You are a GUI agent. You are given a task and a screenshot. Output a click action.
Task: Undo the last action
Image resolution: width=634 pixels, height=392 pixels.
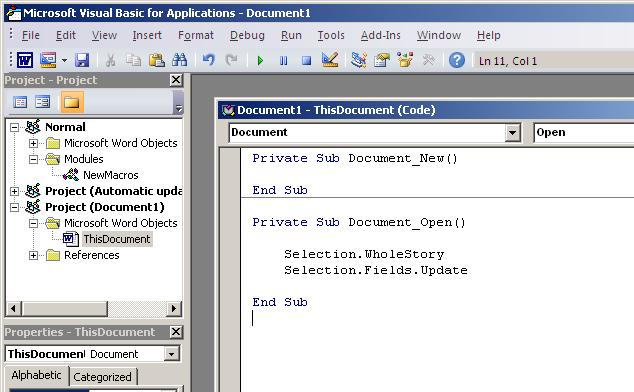[x=208, y=60]
